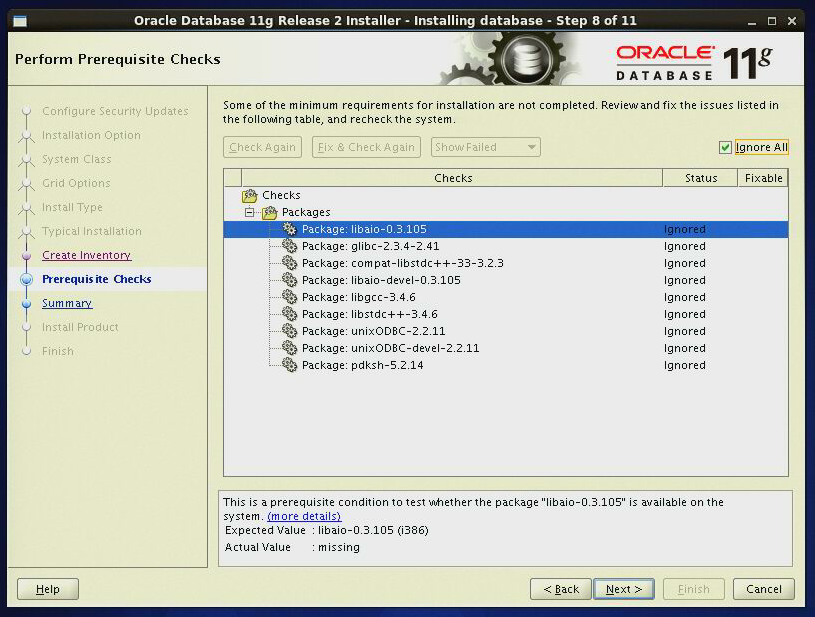
Task: Select Package: unixODBC-devel-2.2.11 row
Action: pos(506,348)
